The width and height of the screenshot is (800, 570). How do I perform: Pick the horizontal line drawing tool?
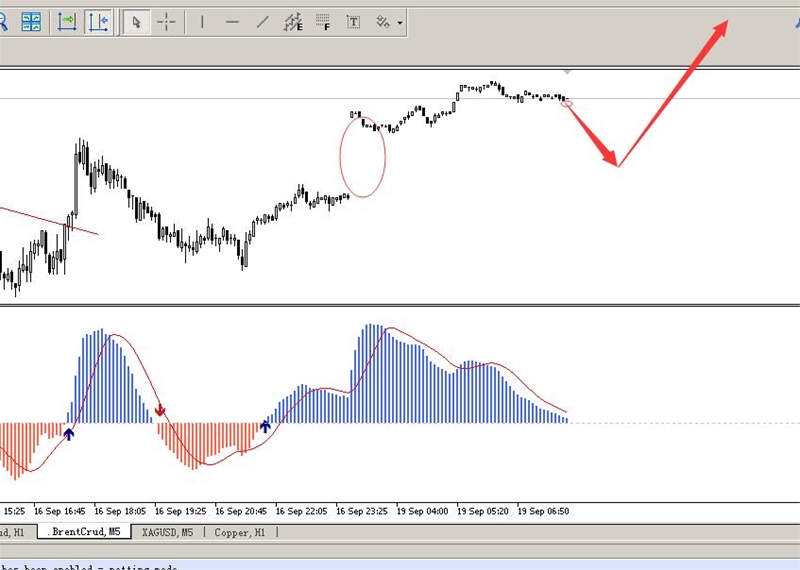[232, 22]
